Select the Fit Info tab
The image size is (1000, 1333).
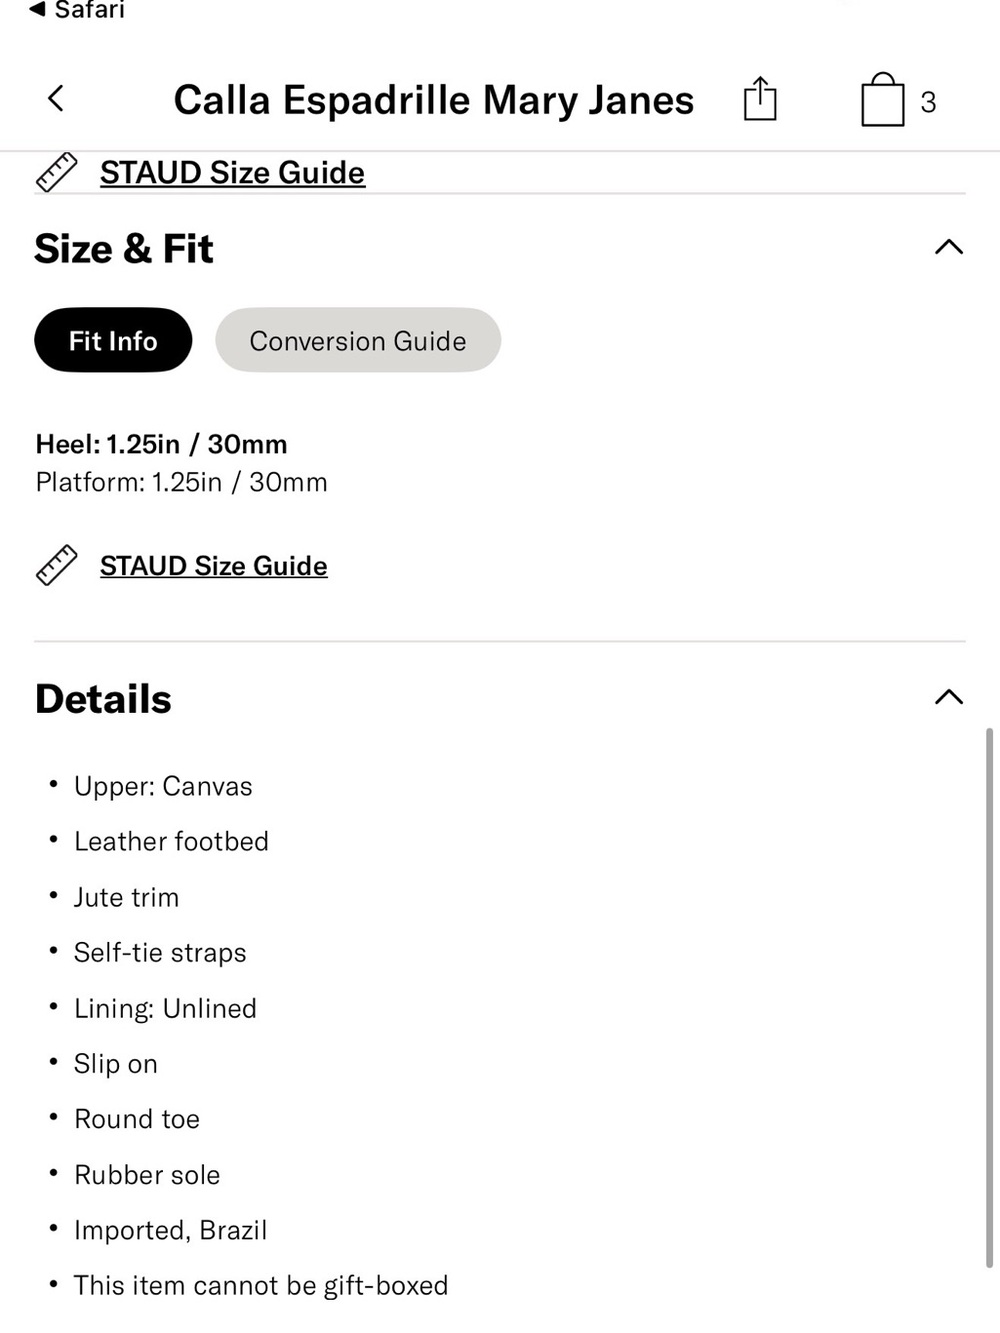[x=113, y=340]
